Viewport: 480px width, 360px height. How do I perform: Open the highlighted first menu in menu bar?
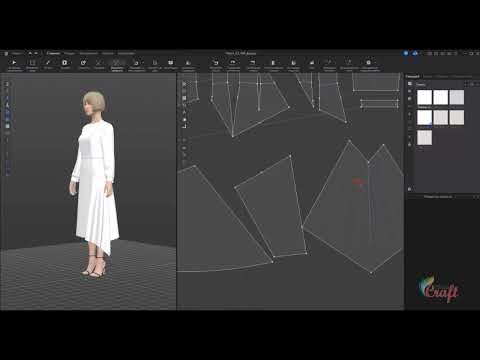click(x=53, y=53)
